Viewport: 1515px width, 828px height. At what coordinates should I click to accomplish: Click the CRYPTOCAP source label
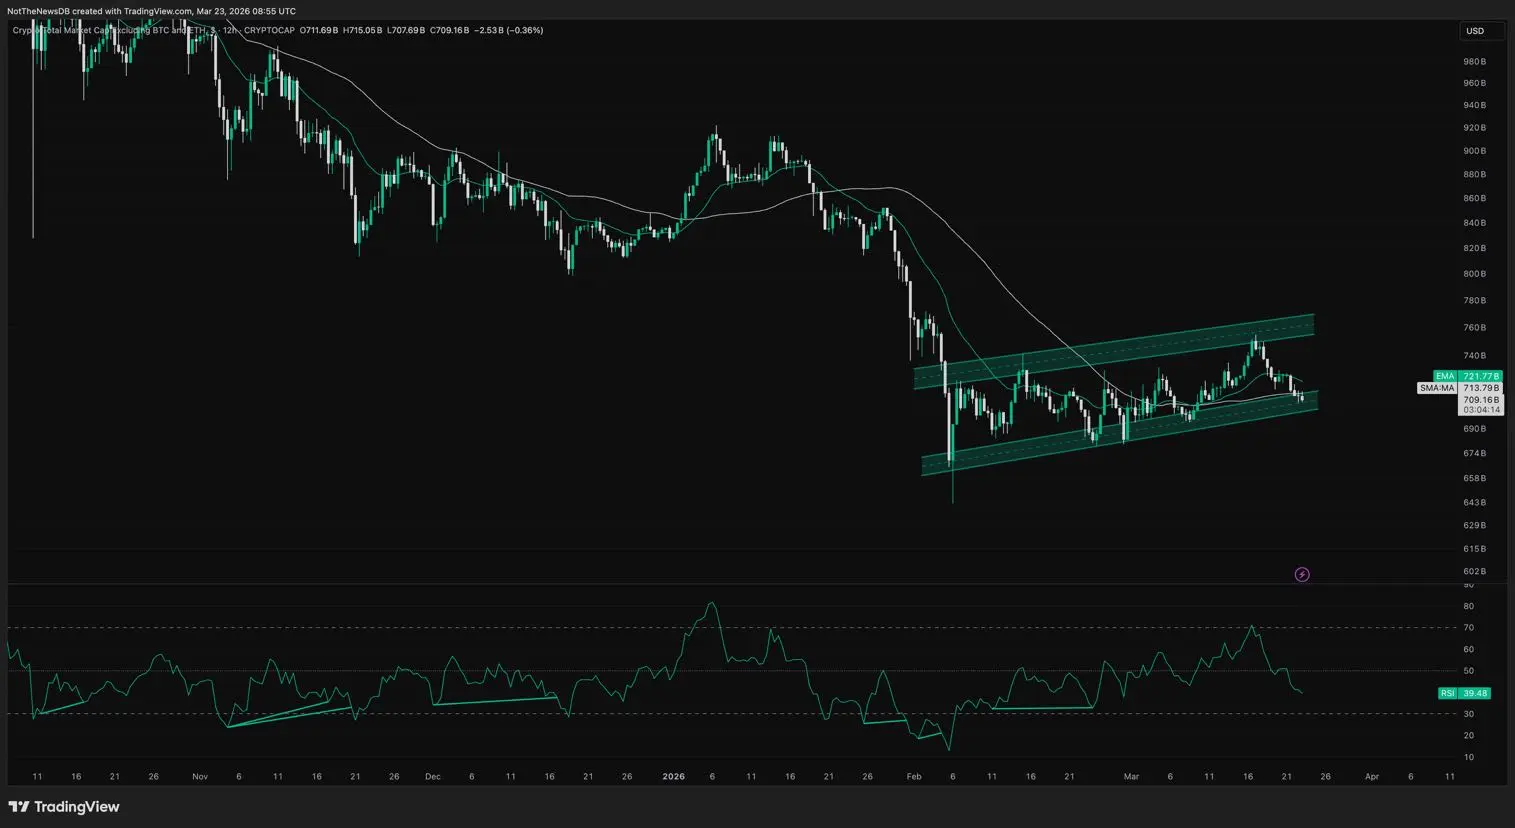click(x=270, y=30)
